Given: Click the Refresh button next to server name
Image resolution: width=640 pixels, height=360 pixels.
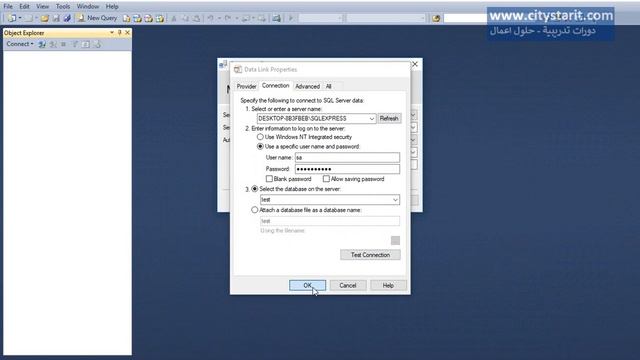Looking at the screenshot, I should pos(389,118).
